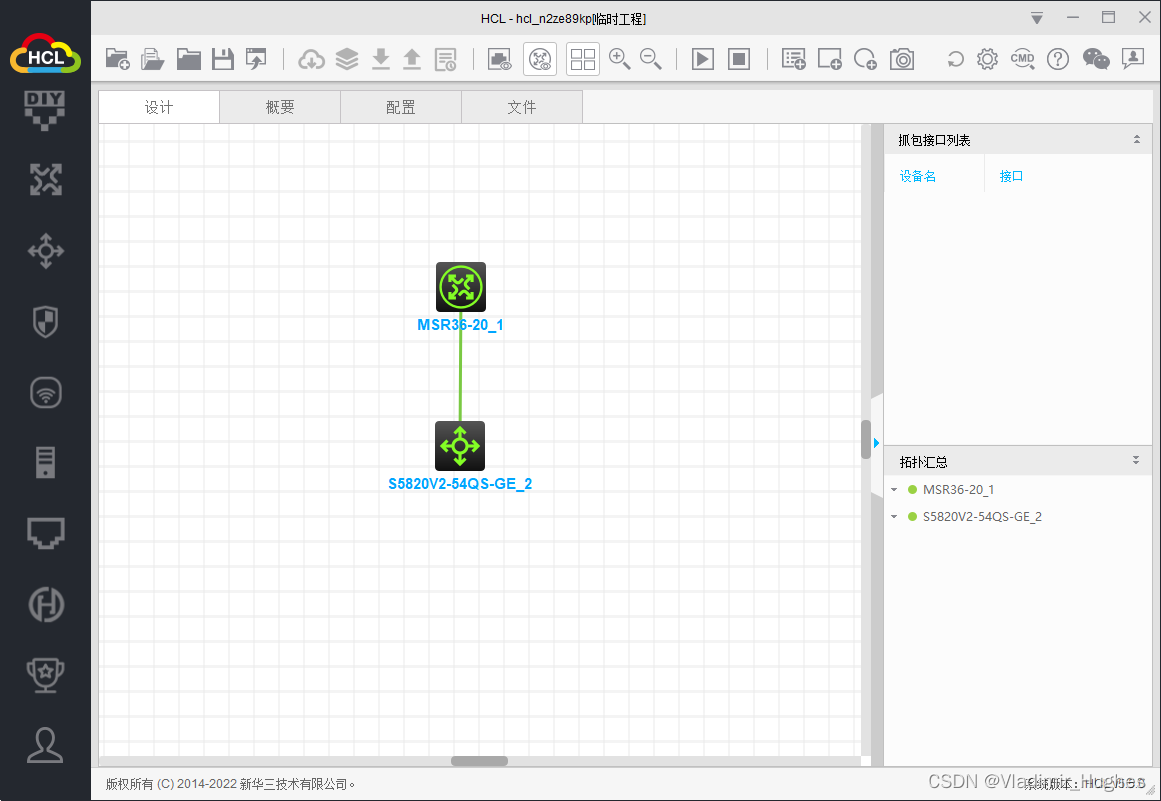Open the CMD search tool
Image resolution: width=1161 pixels, height=801 pixels.
pos(1023,58)
